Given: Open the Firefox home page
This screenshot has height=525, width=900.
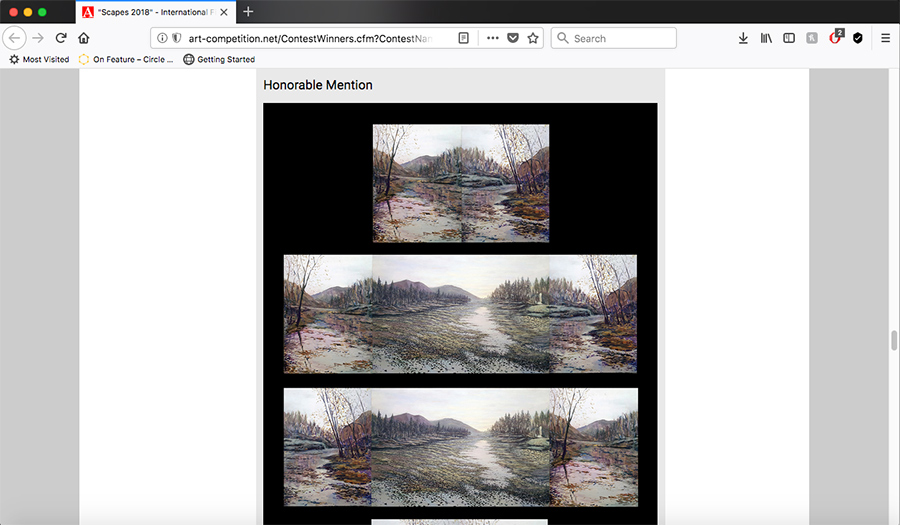Looking at the screenshot, I should pyautogui.click(x=84, y=38).
